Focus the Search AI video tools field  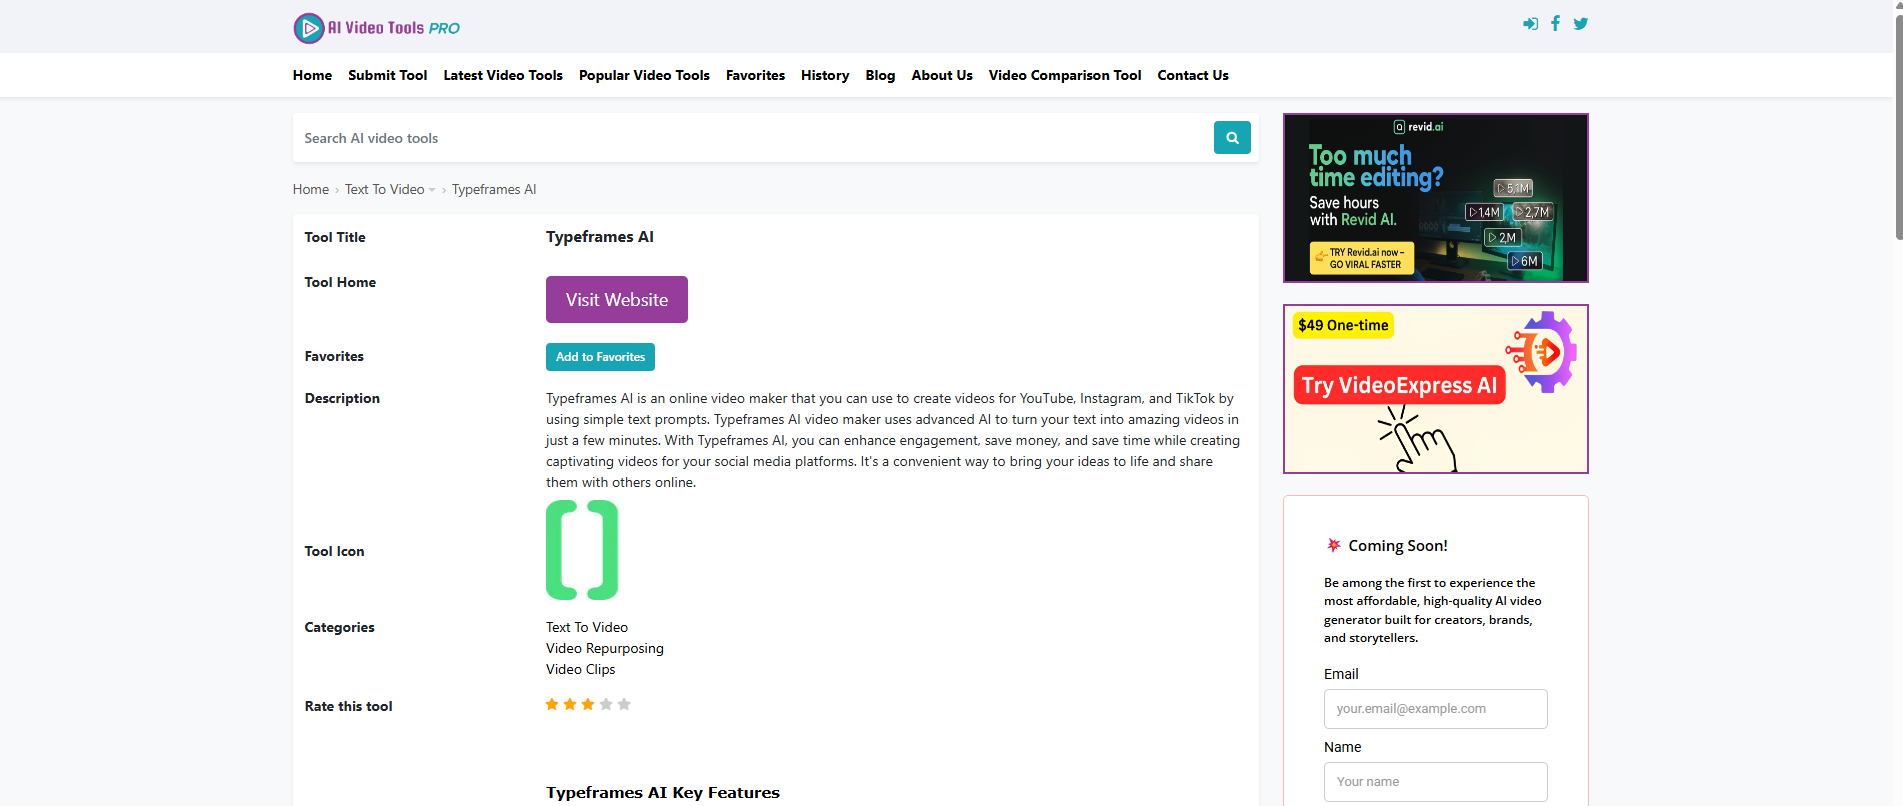pyautogui.click(x=752, y=138)
